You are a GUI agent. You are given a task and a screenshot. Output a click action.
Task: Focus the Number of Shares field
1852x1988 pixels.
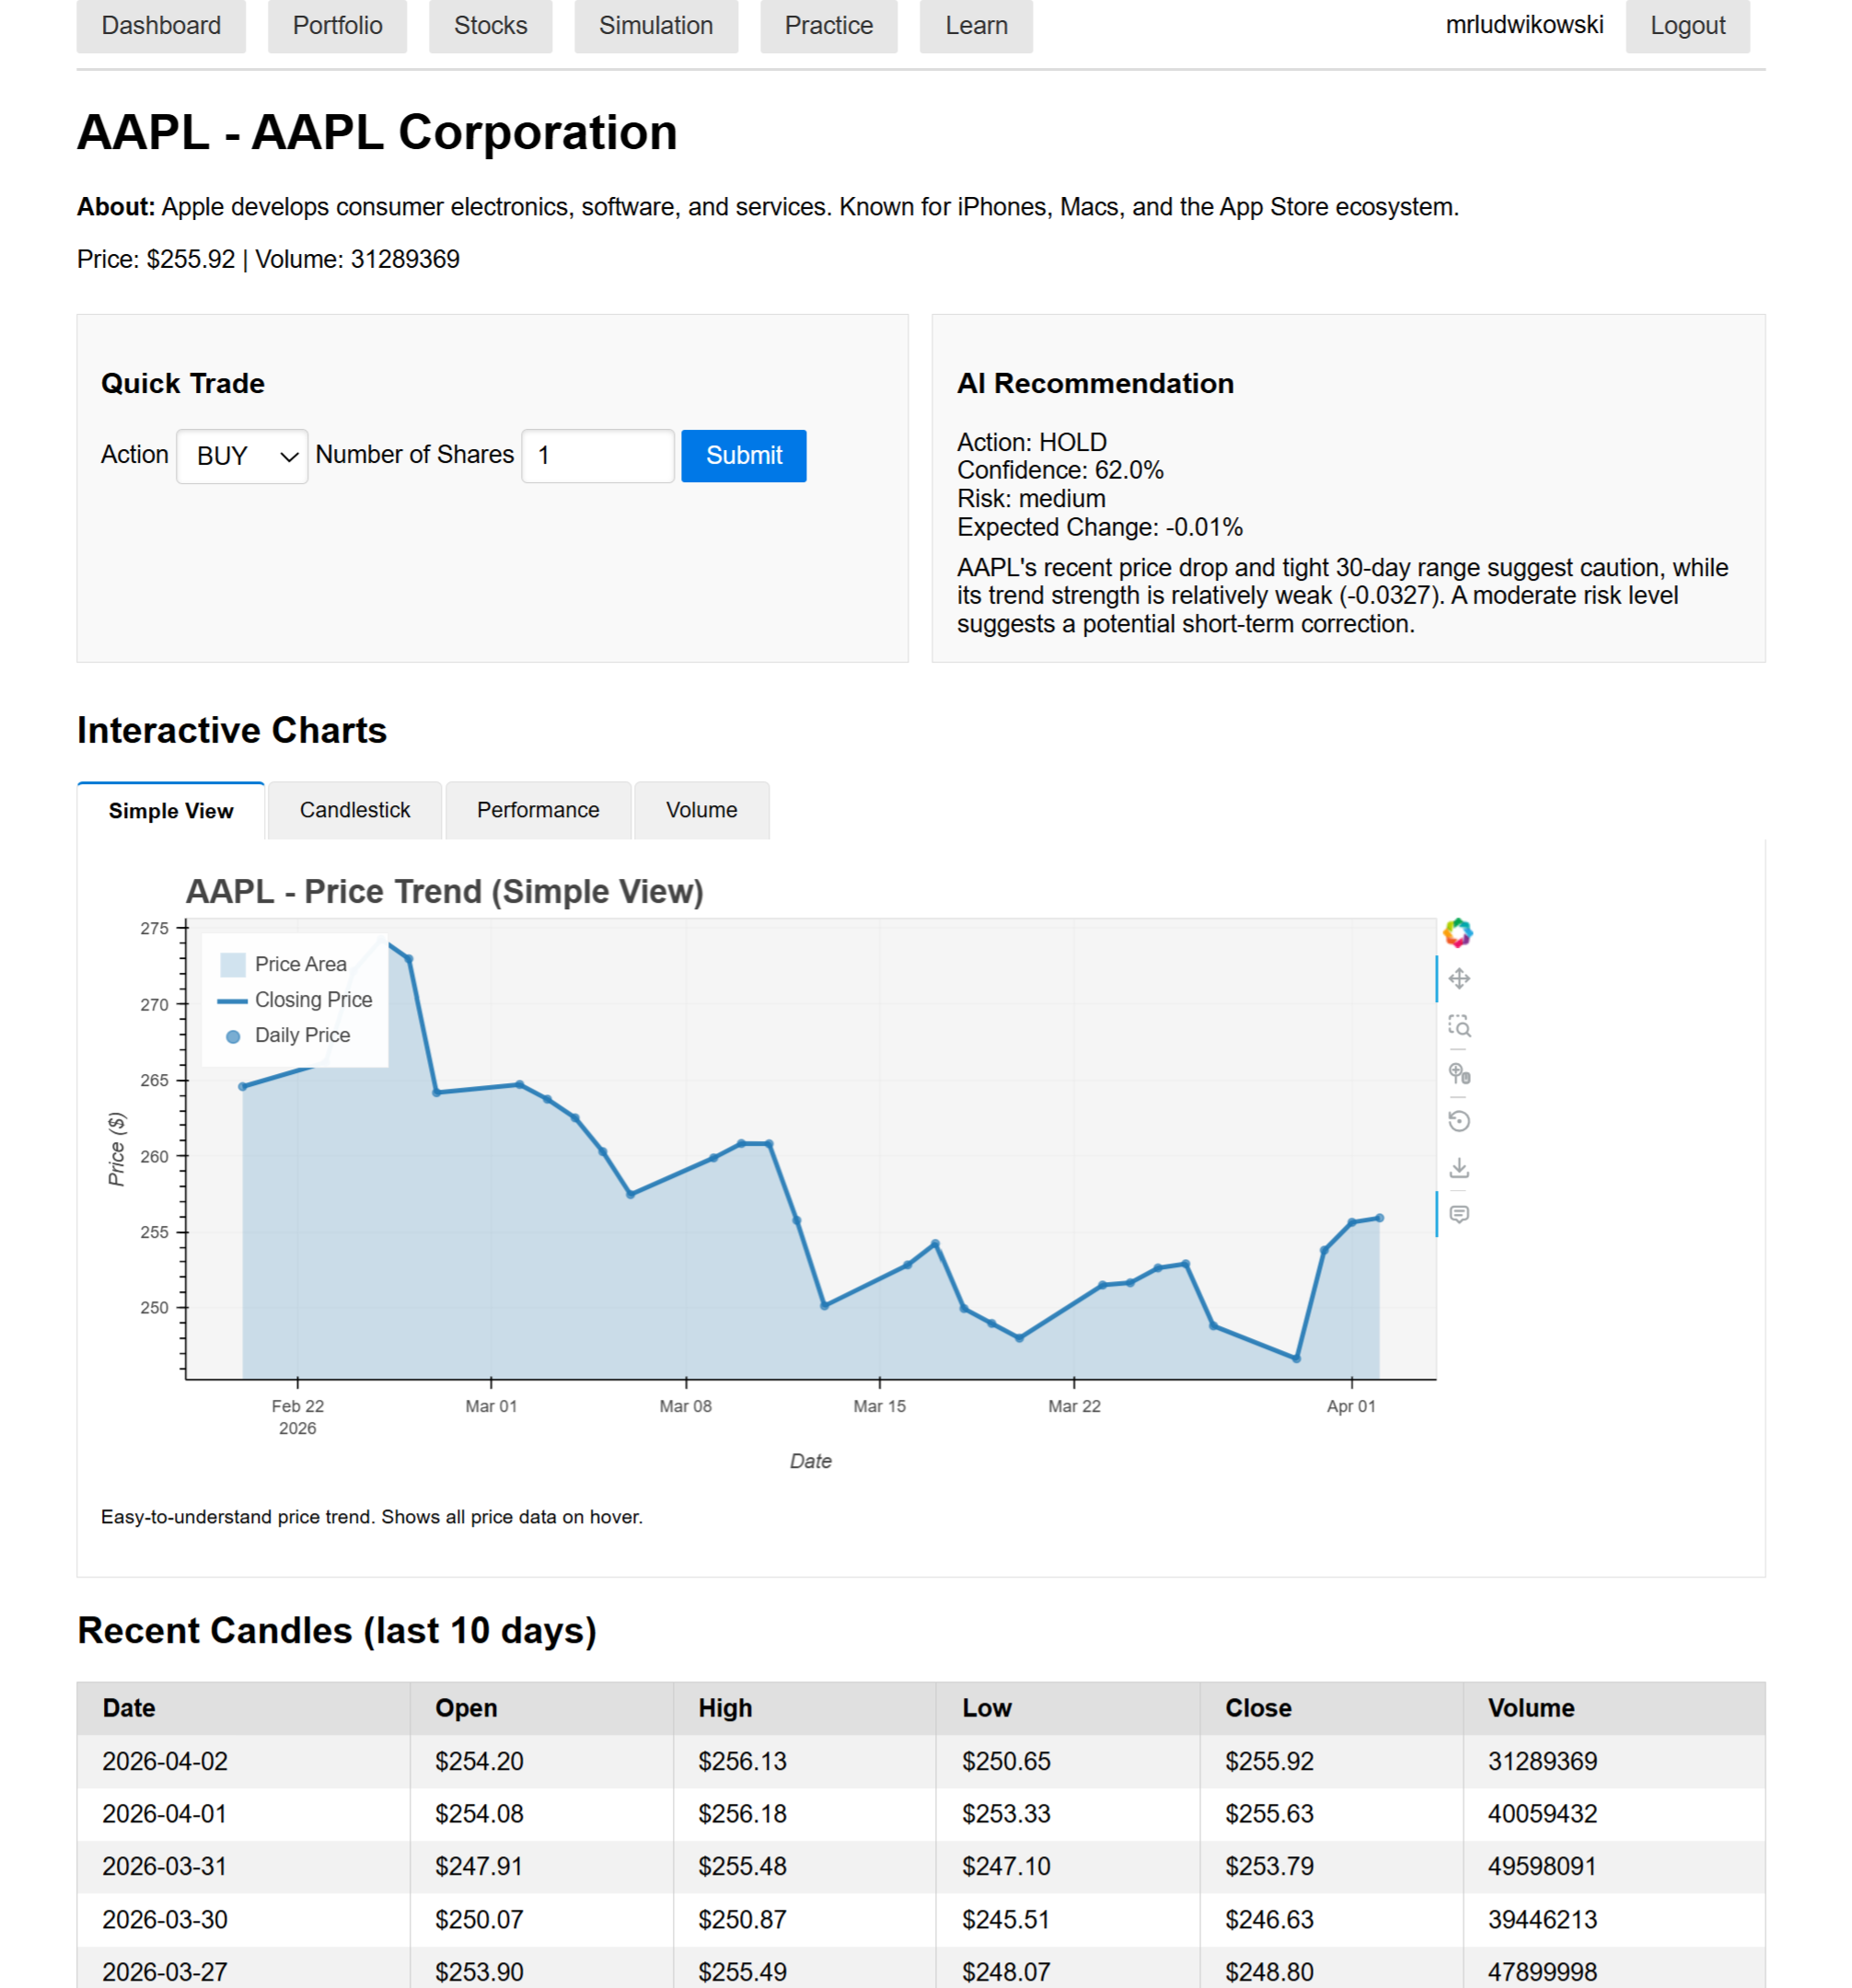tap(598, 456)
